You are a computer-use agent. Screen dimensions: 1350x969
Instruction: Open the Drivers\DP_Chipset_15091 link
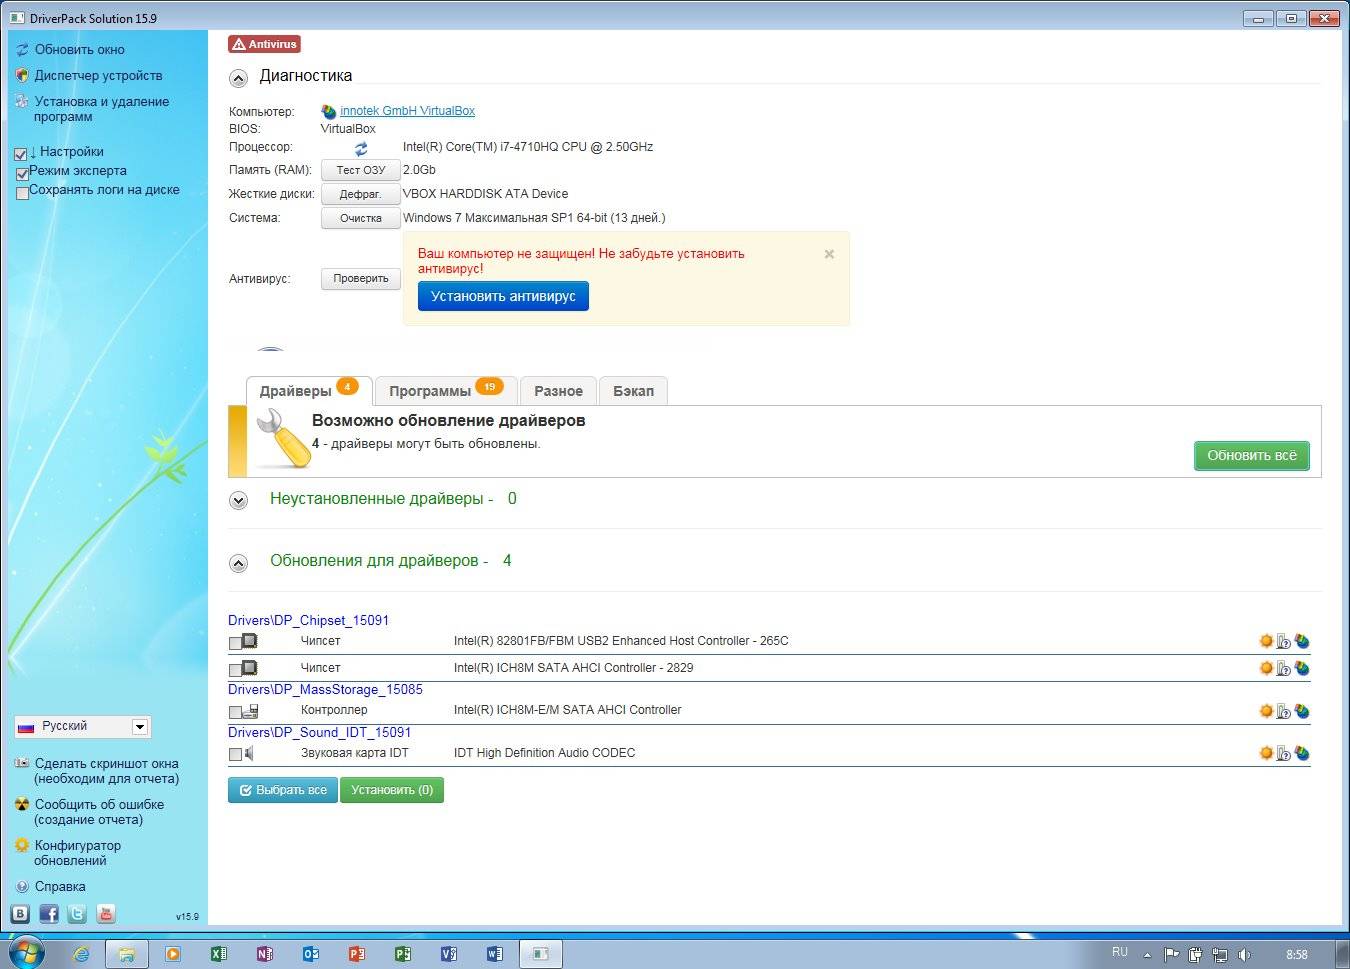click(x=308, y=620)
